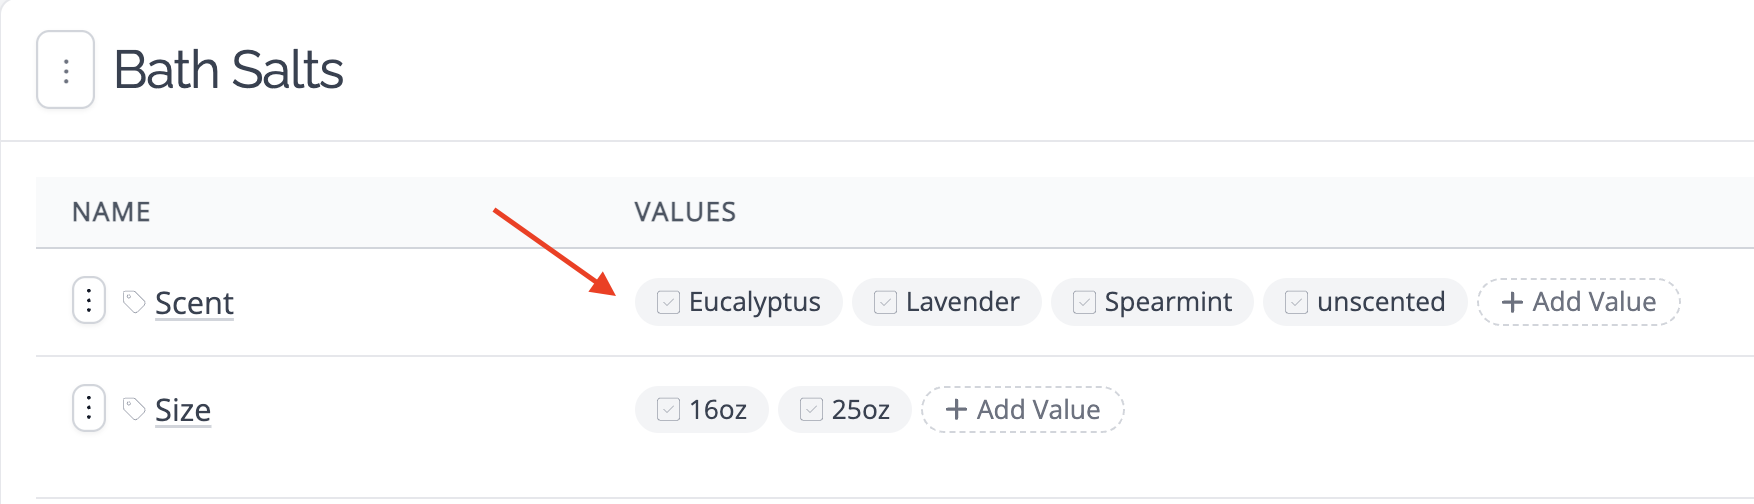Toggle the Eucalyptus value checkbox
This screenshot has height=504, width=1754.
(668, 302)
